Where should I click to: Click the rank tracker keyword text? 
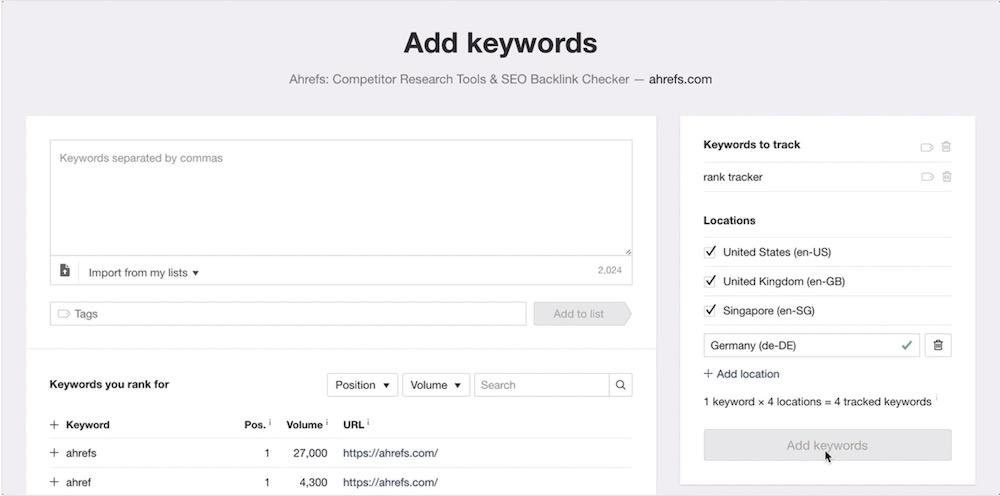[x=733, y=177]
